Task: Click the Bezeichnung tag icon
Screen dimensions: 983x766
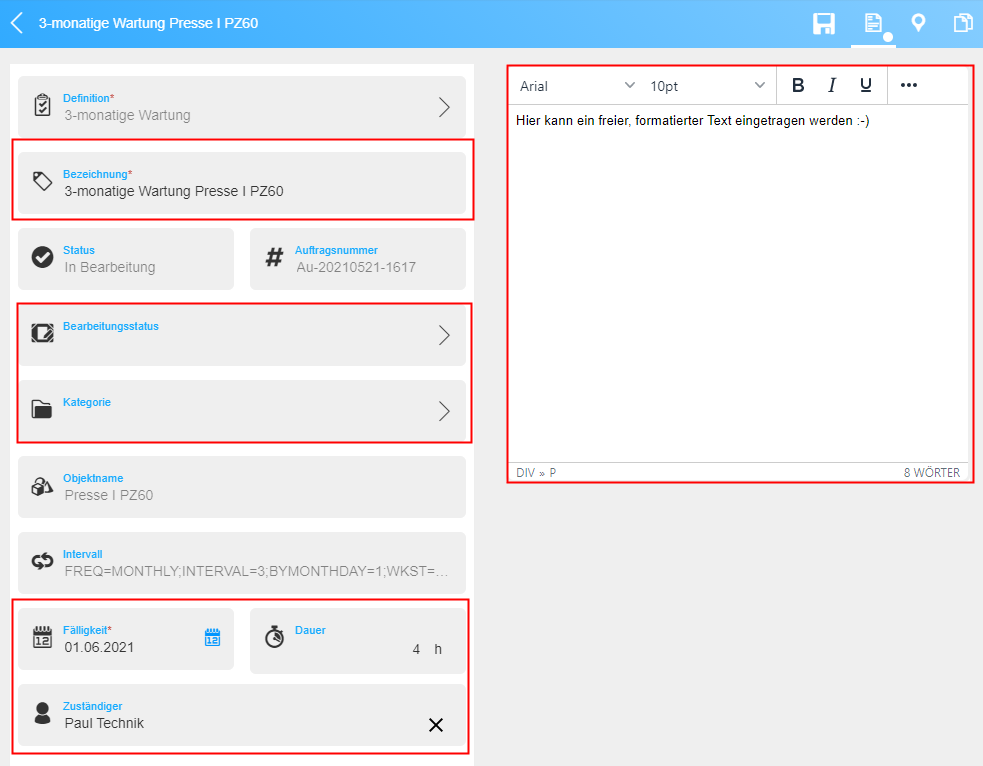Action: point(42,181)
